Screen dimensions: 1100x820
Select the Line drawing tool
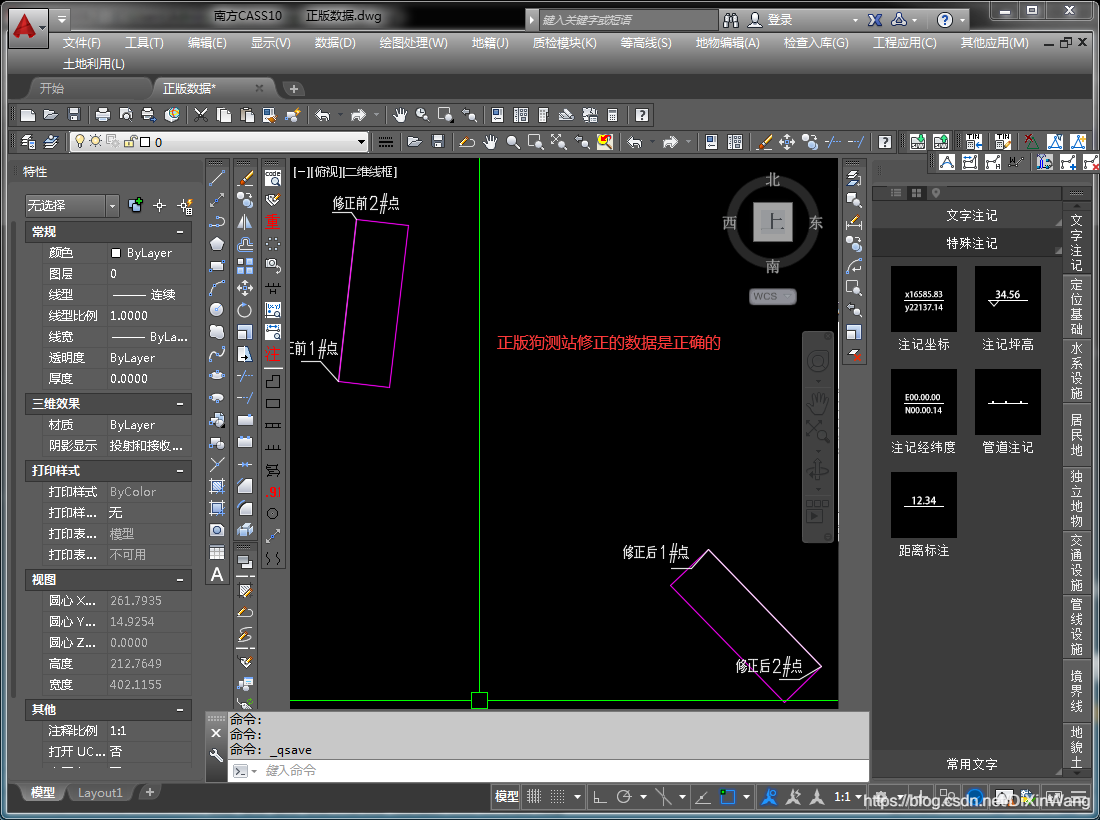pyautogui.click(x=217, y=178)
